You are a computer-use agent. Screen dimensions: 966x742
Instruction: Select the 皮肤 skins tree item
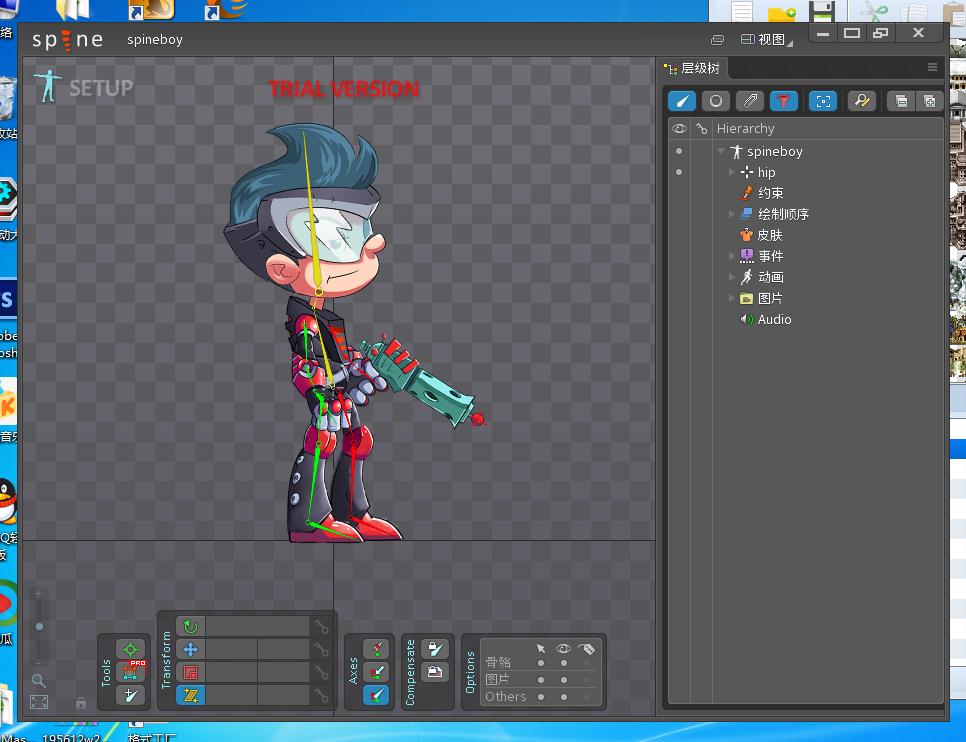tap(761, 235)
